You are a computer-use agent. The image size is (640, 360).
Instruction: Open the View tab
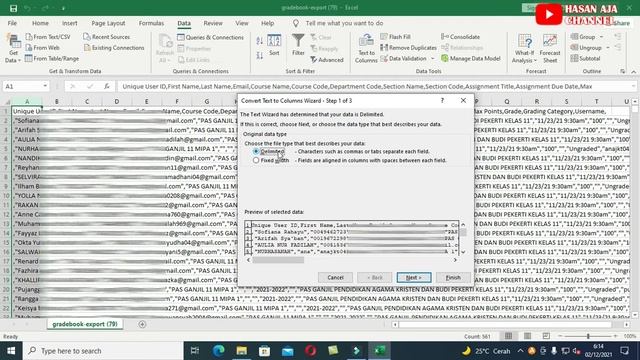point(242,23)
